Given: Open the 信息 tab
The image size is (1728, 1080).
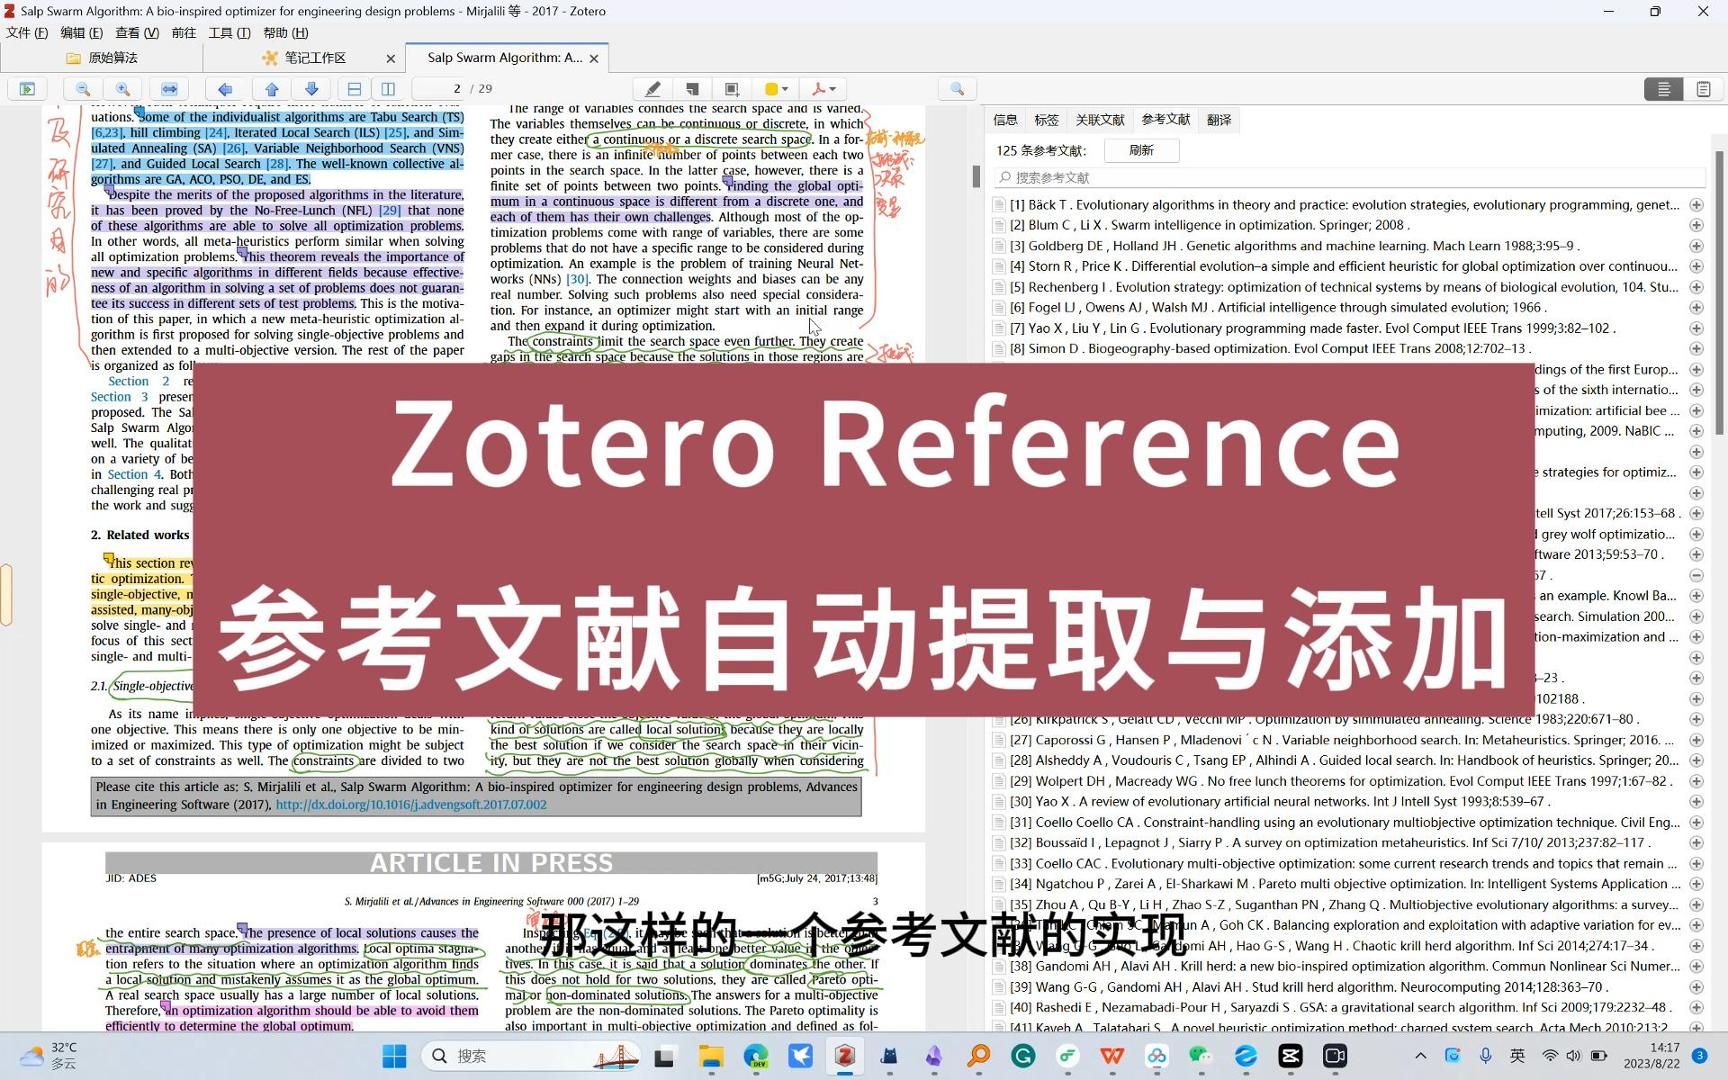Looking at the screenshot, I should pyautogui.click(x=1005, y=120).
